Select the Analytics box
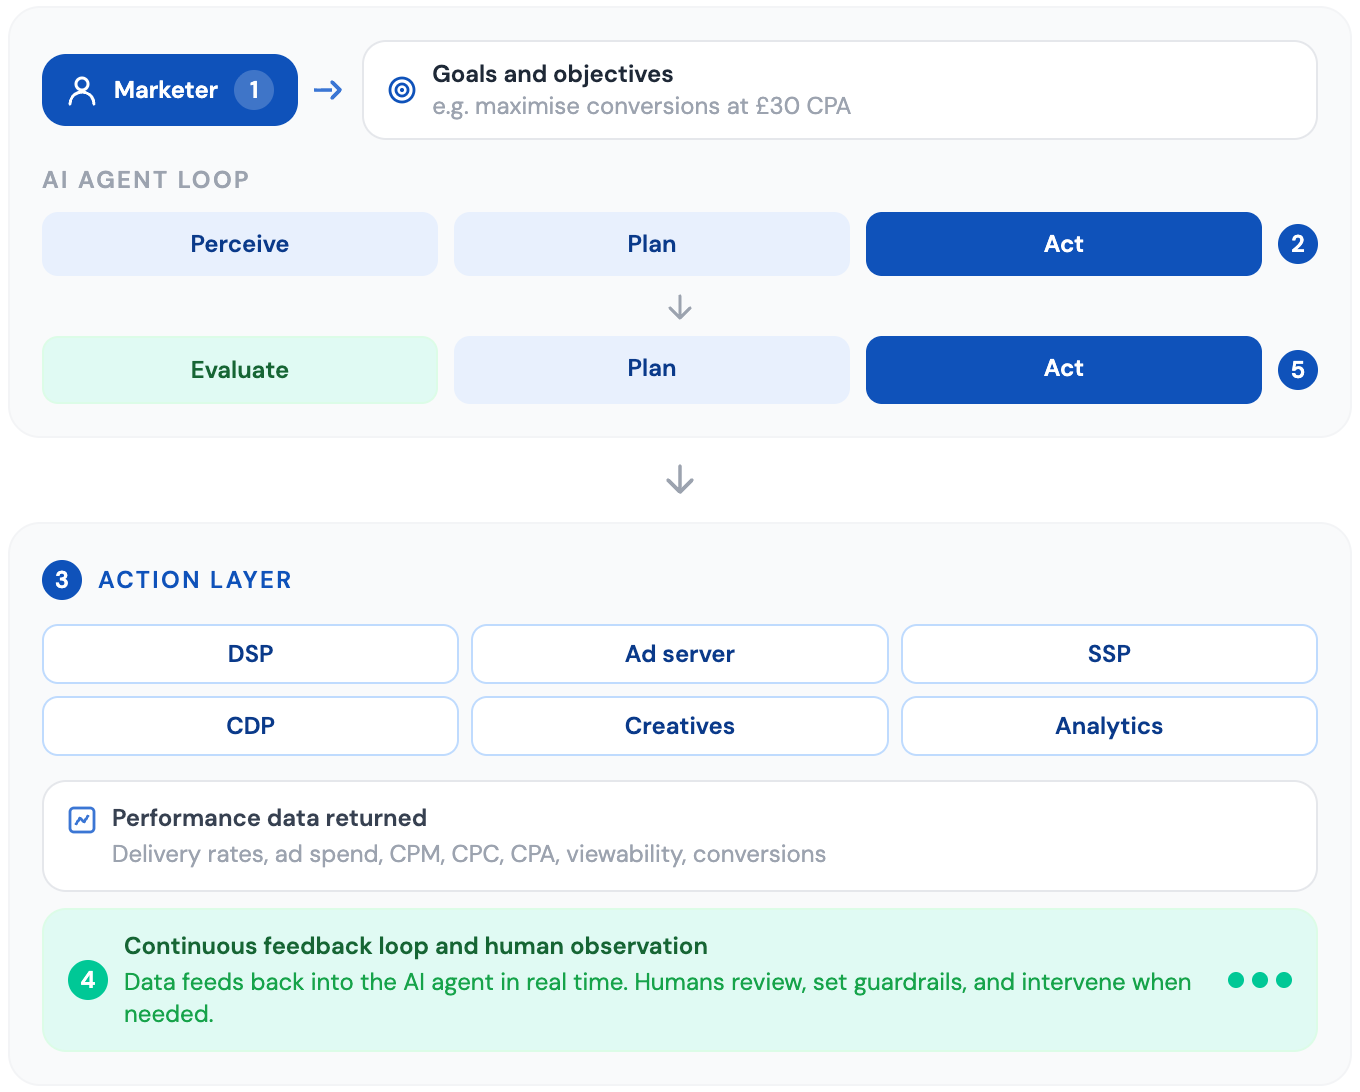 coord(1109,726)
